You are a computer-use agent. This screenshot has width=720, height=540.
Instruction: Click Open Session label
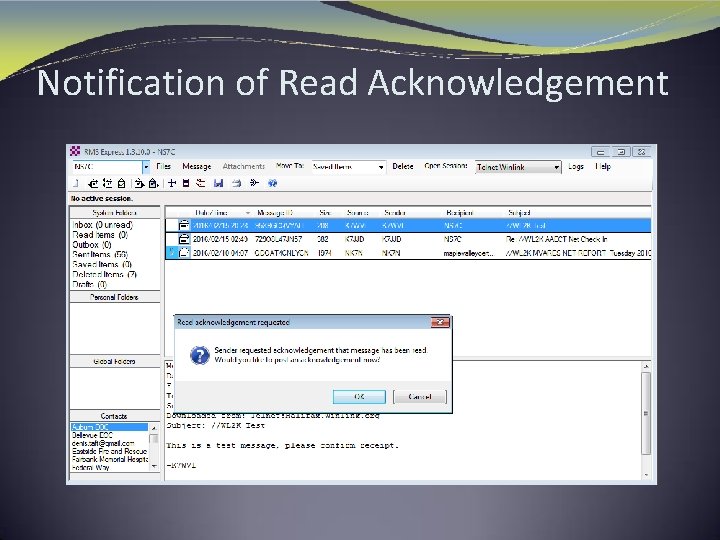coord(445,166)
